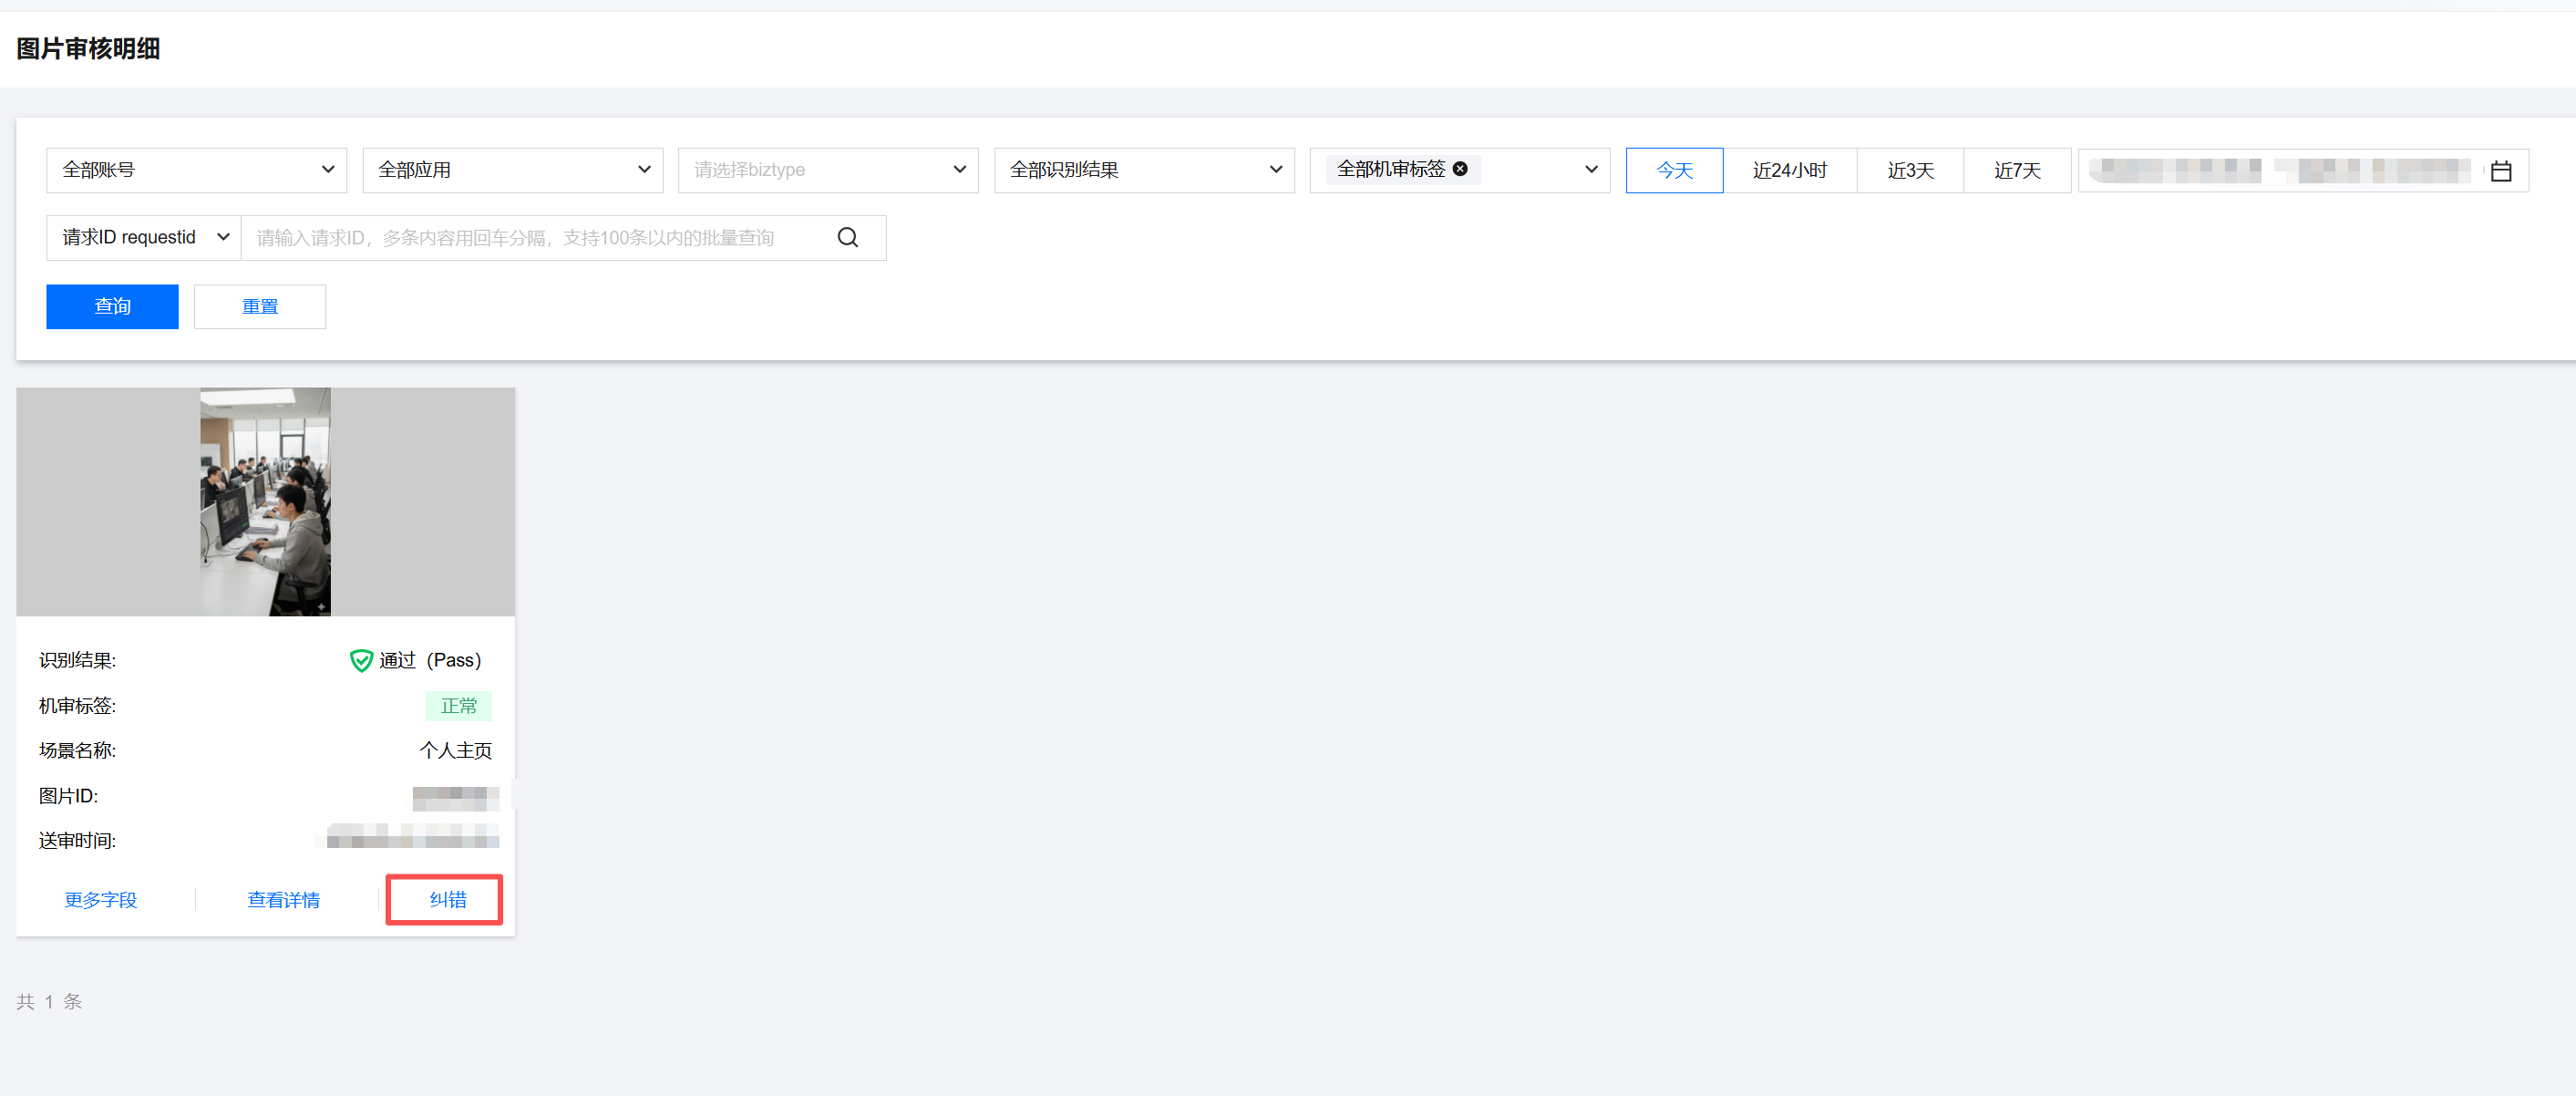The image size is (2576, 1096).
Task: Open the 请求ID requestid type selector
Action: (x=143, y=237)
